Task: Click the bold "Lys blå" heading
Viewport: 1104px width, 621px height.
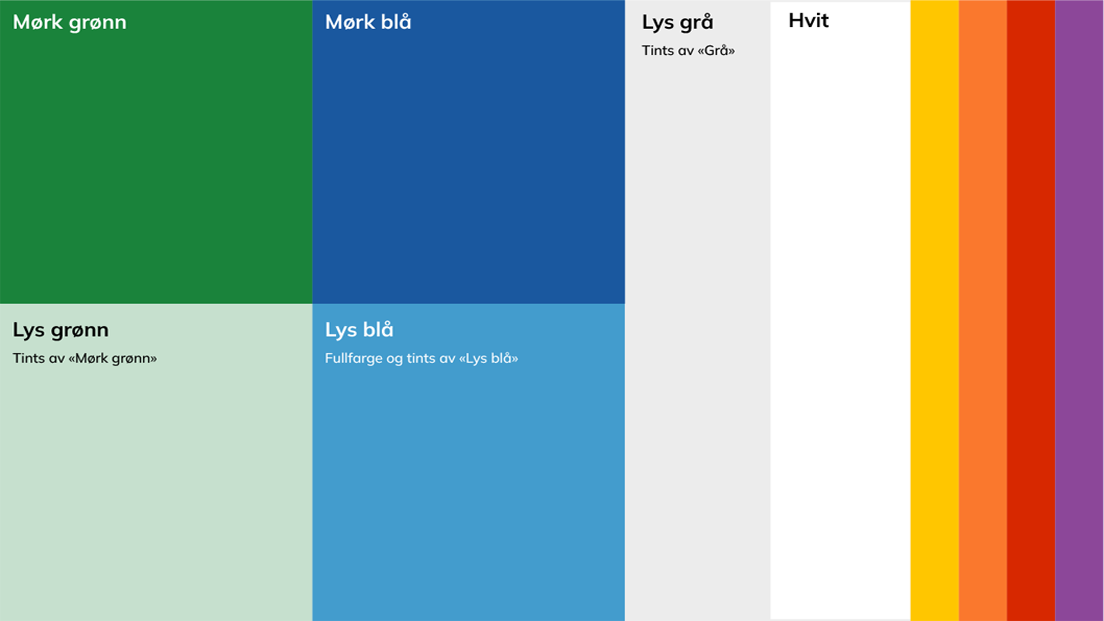Action: [359, 330]
